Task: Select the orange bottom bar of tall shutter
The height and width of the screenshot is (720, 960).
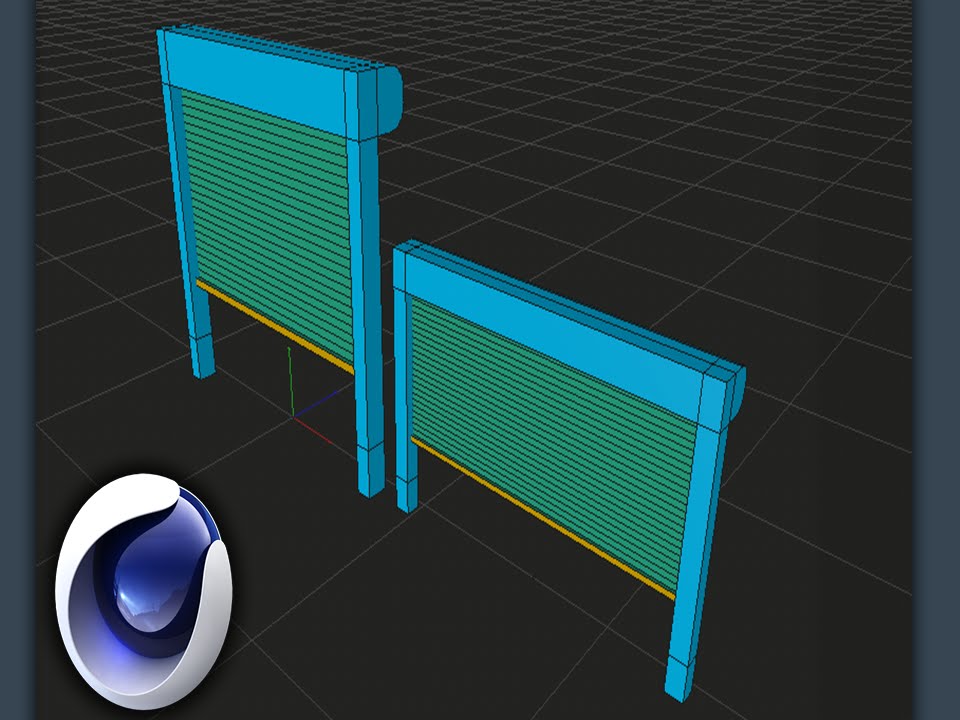Action: pos(275,327)
